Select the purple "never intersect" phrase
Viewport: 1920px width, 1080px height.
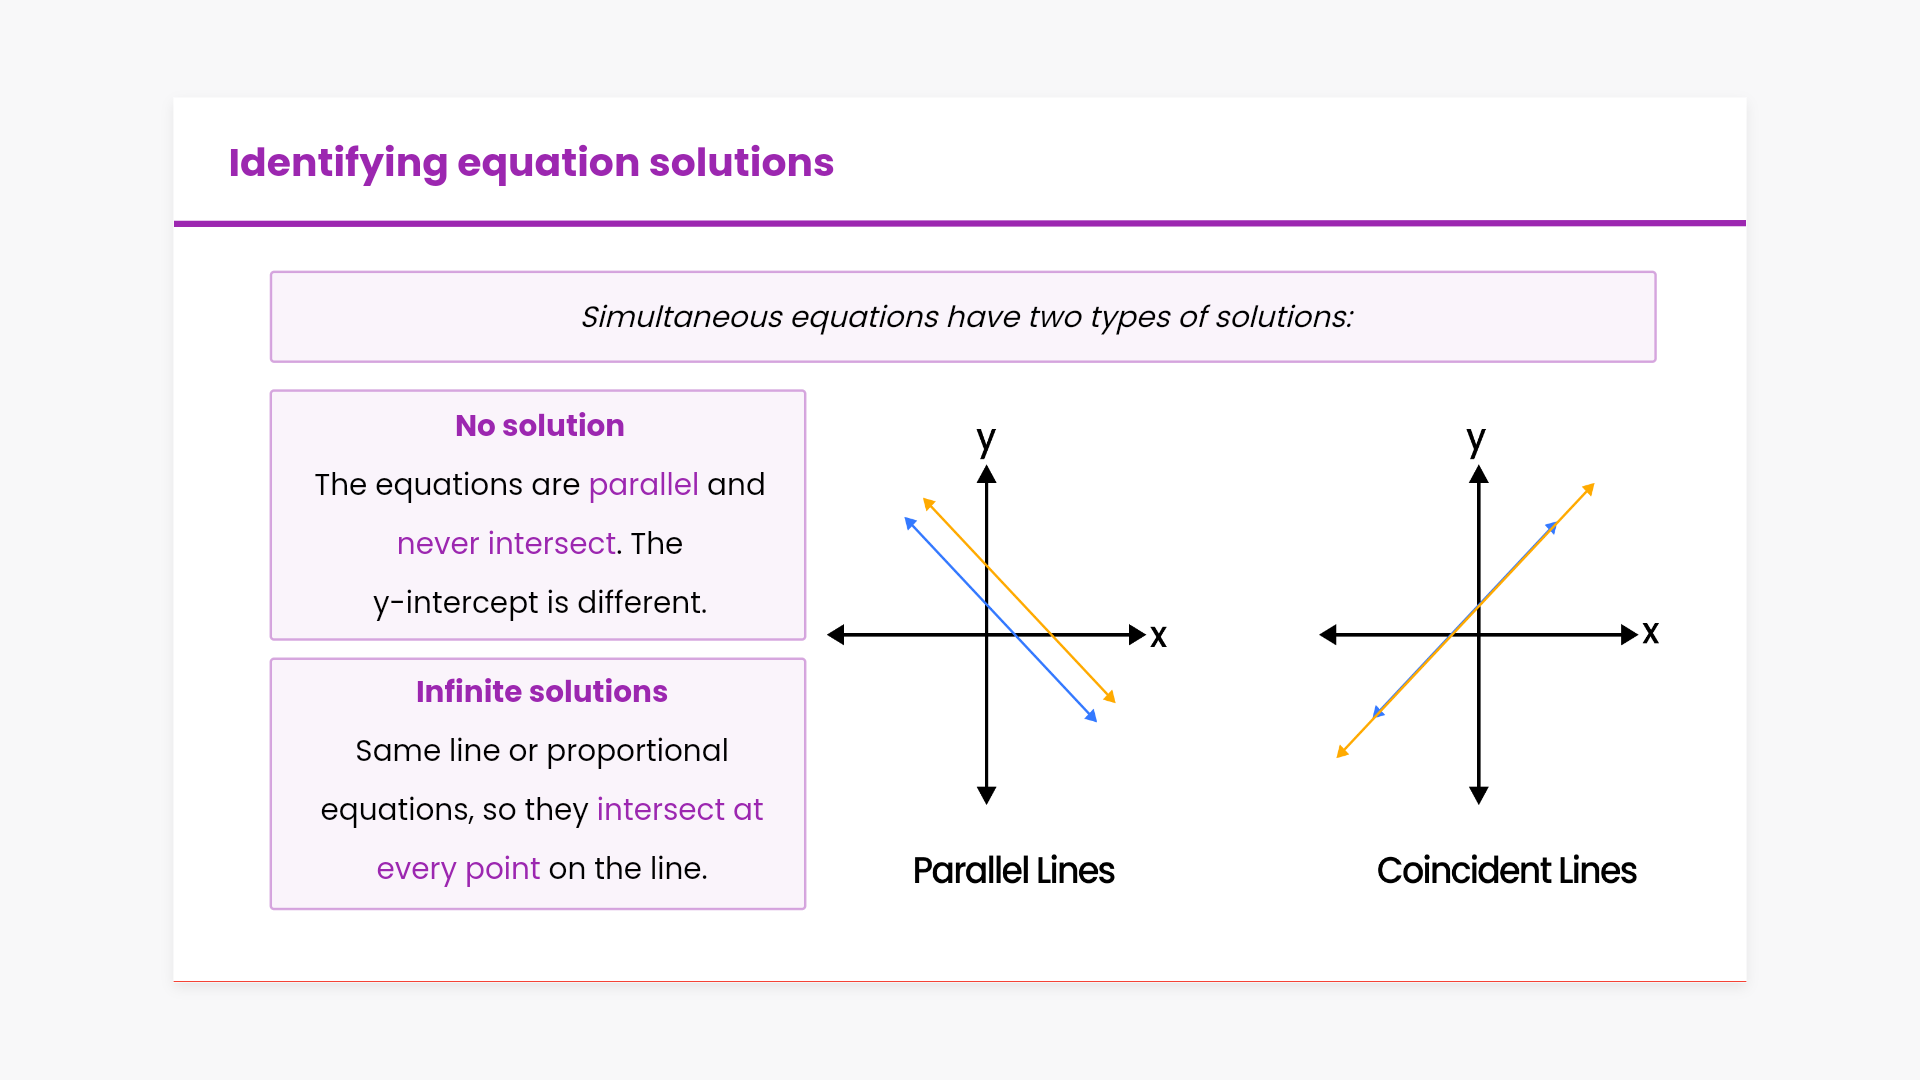[x=506, y=544]
